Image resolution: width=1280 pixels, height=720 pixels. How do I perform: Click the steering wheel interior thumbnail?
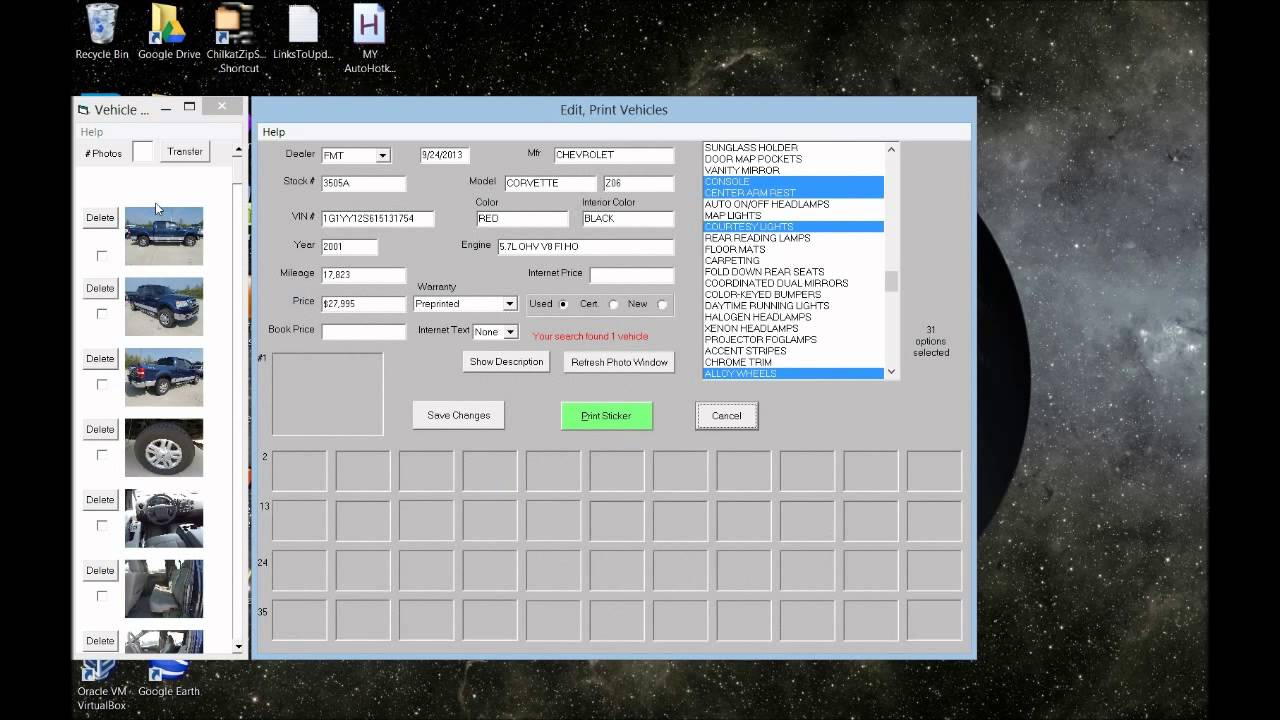tap(164, 518)
